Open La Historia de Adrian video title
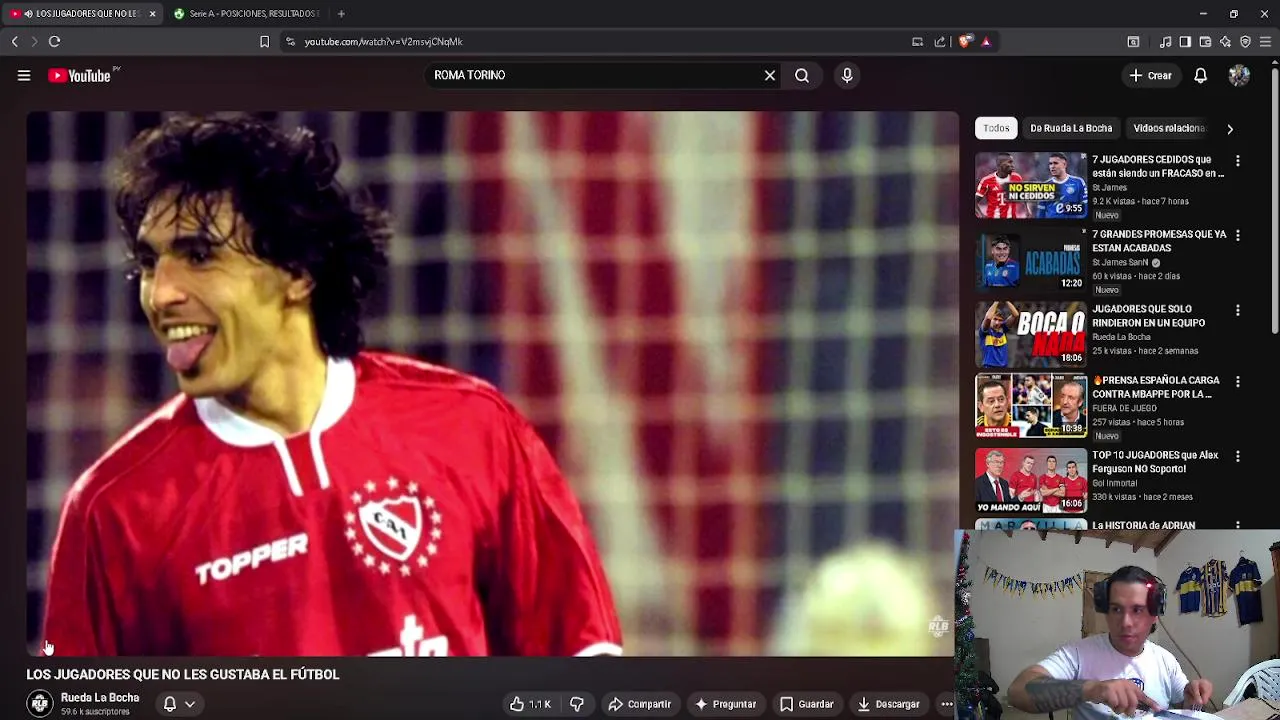The height and width of the screenshot is (720, 1280). 1144,525
